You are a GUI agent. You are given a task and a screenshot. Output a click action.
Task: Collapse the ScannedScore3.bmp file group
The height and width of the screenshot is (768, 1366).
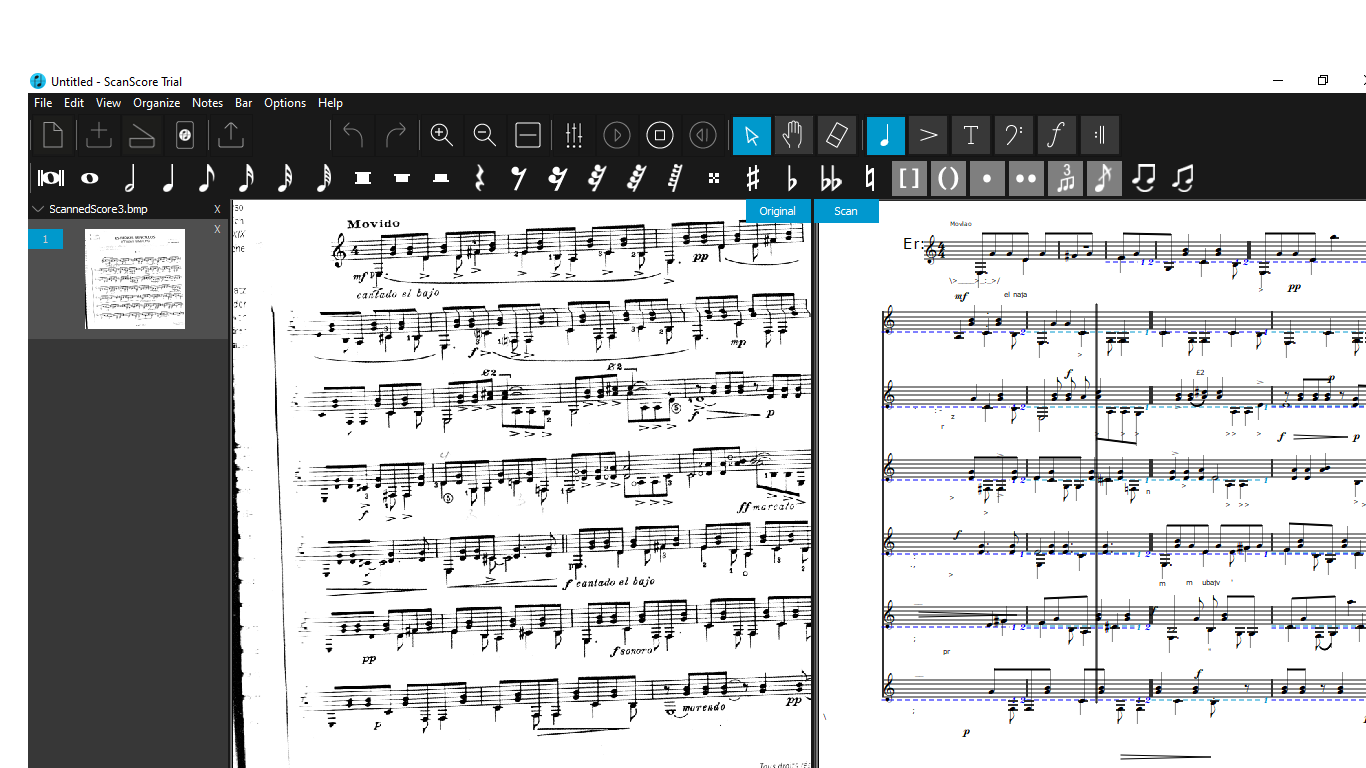pos(38,209)
